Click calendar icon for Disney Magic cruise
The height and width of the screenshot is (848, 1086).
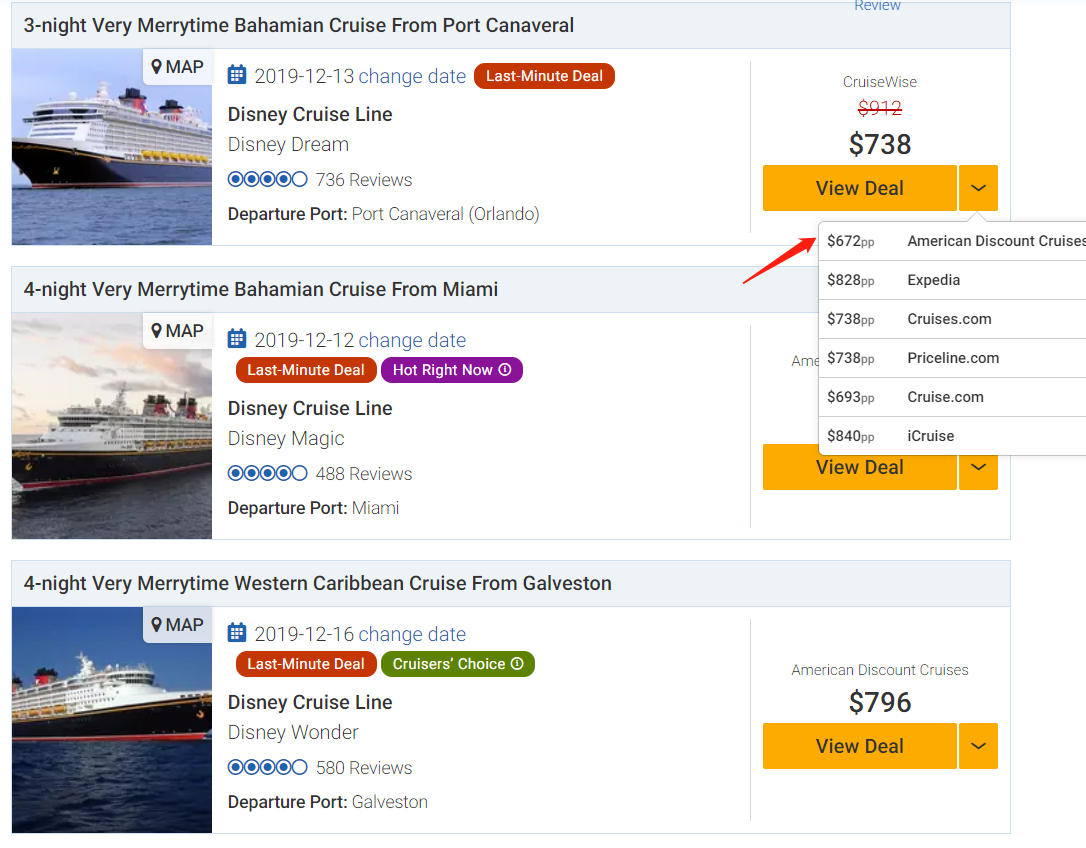(x=237, y=339)
